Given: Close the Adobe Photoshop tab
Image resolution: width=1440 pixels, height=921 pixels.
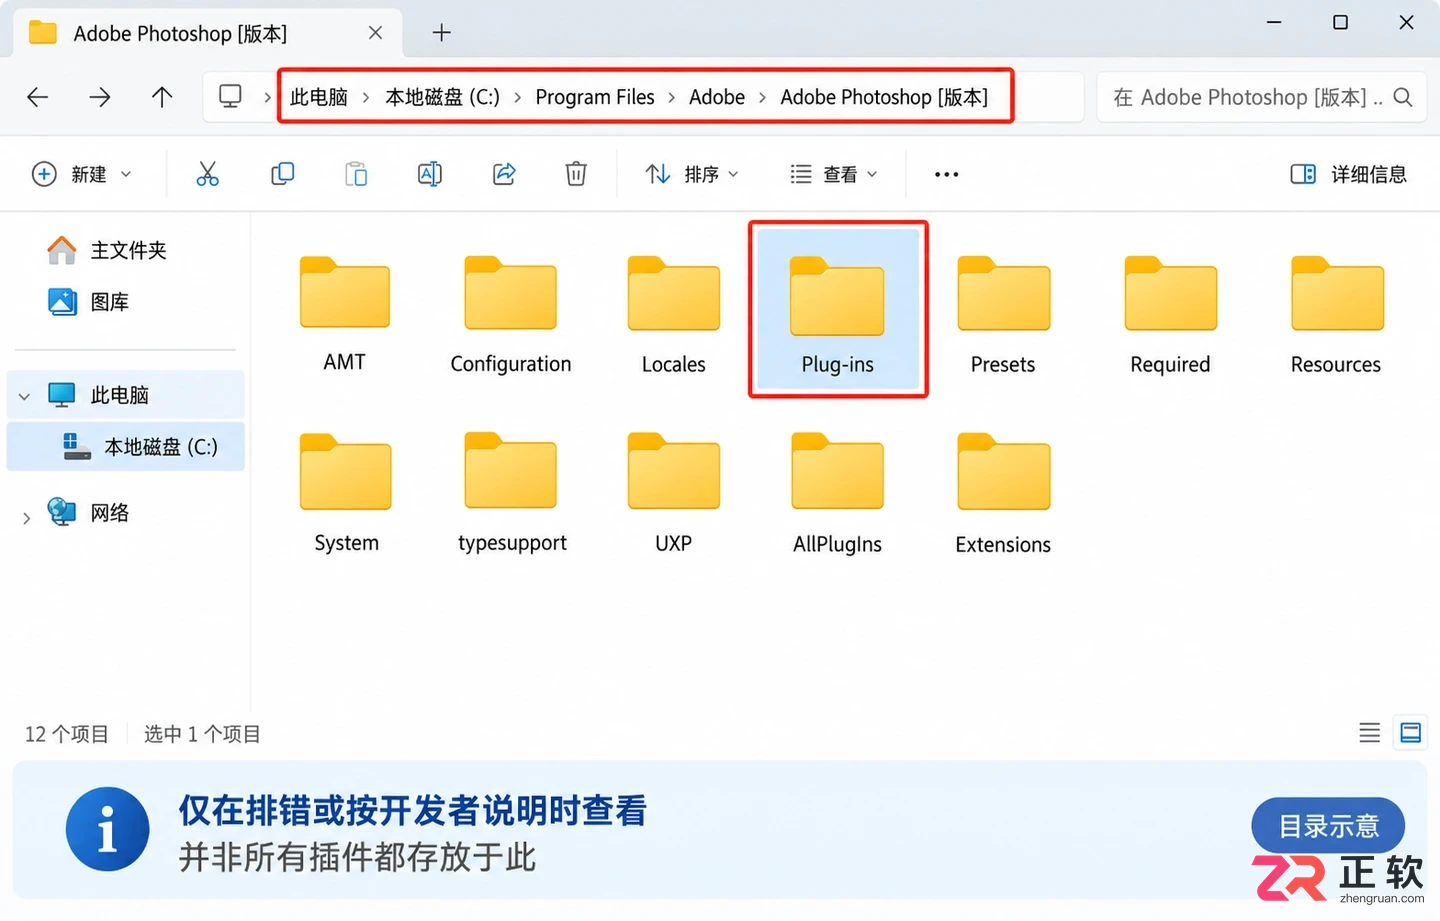Looking at the screenshot, I should (375, 33).
